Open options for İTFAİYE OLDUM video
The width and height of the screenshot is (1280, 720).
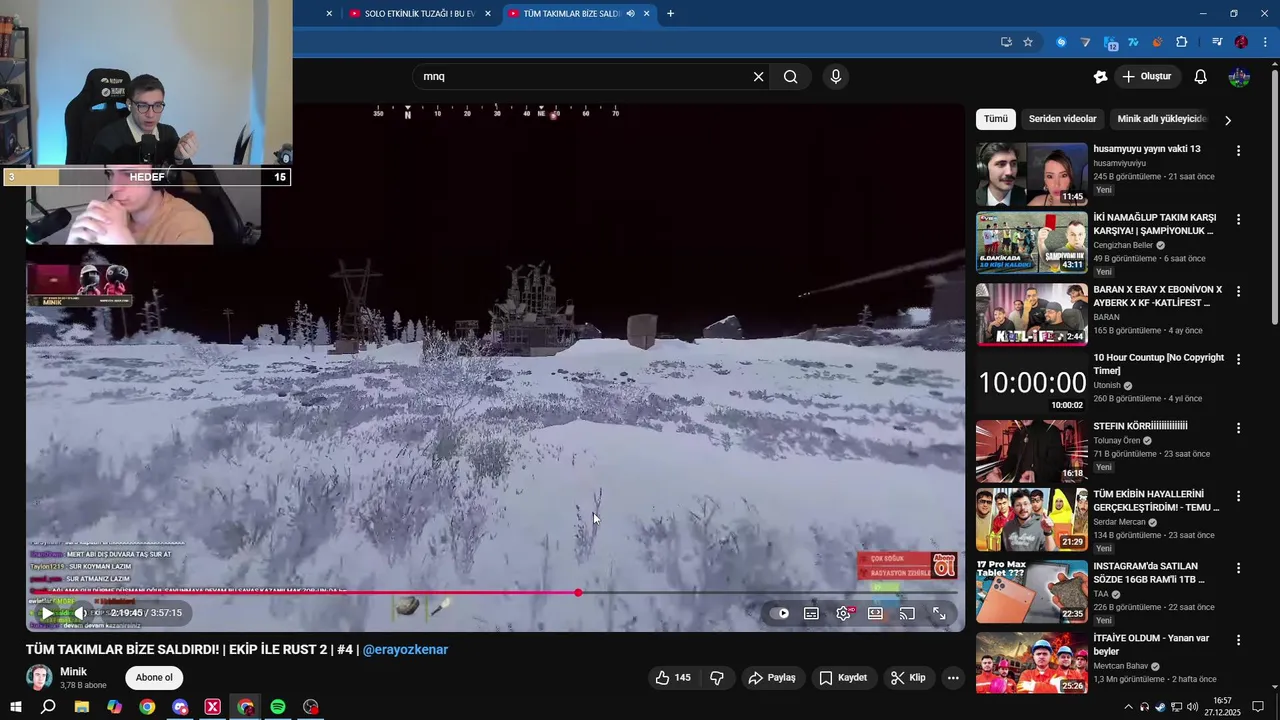coord(1238,639)
